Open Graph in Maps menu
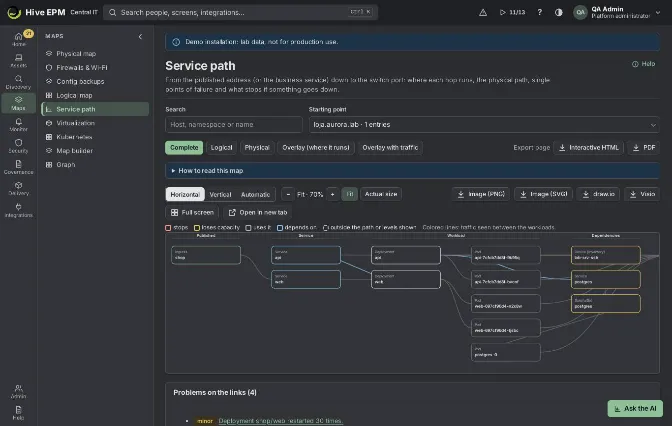This screenshot has height=426, width=672. point(95,165)
